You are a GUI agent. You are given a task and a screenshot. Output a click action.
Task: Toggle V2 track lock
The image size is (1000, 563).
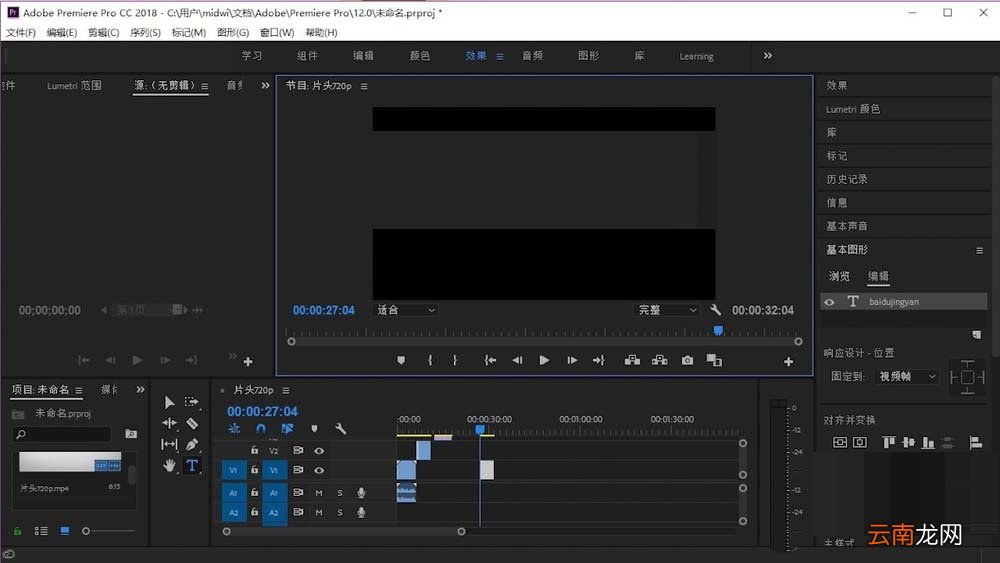[254, 450]
